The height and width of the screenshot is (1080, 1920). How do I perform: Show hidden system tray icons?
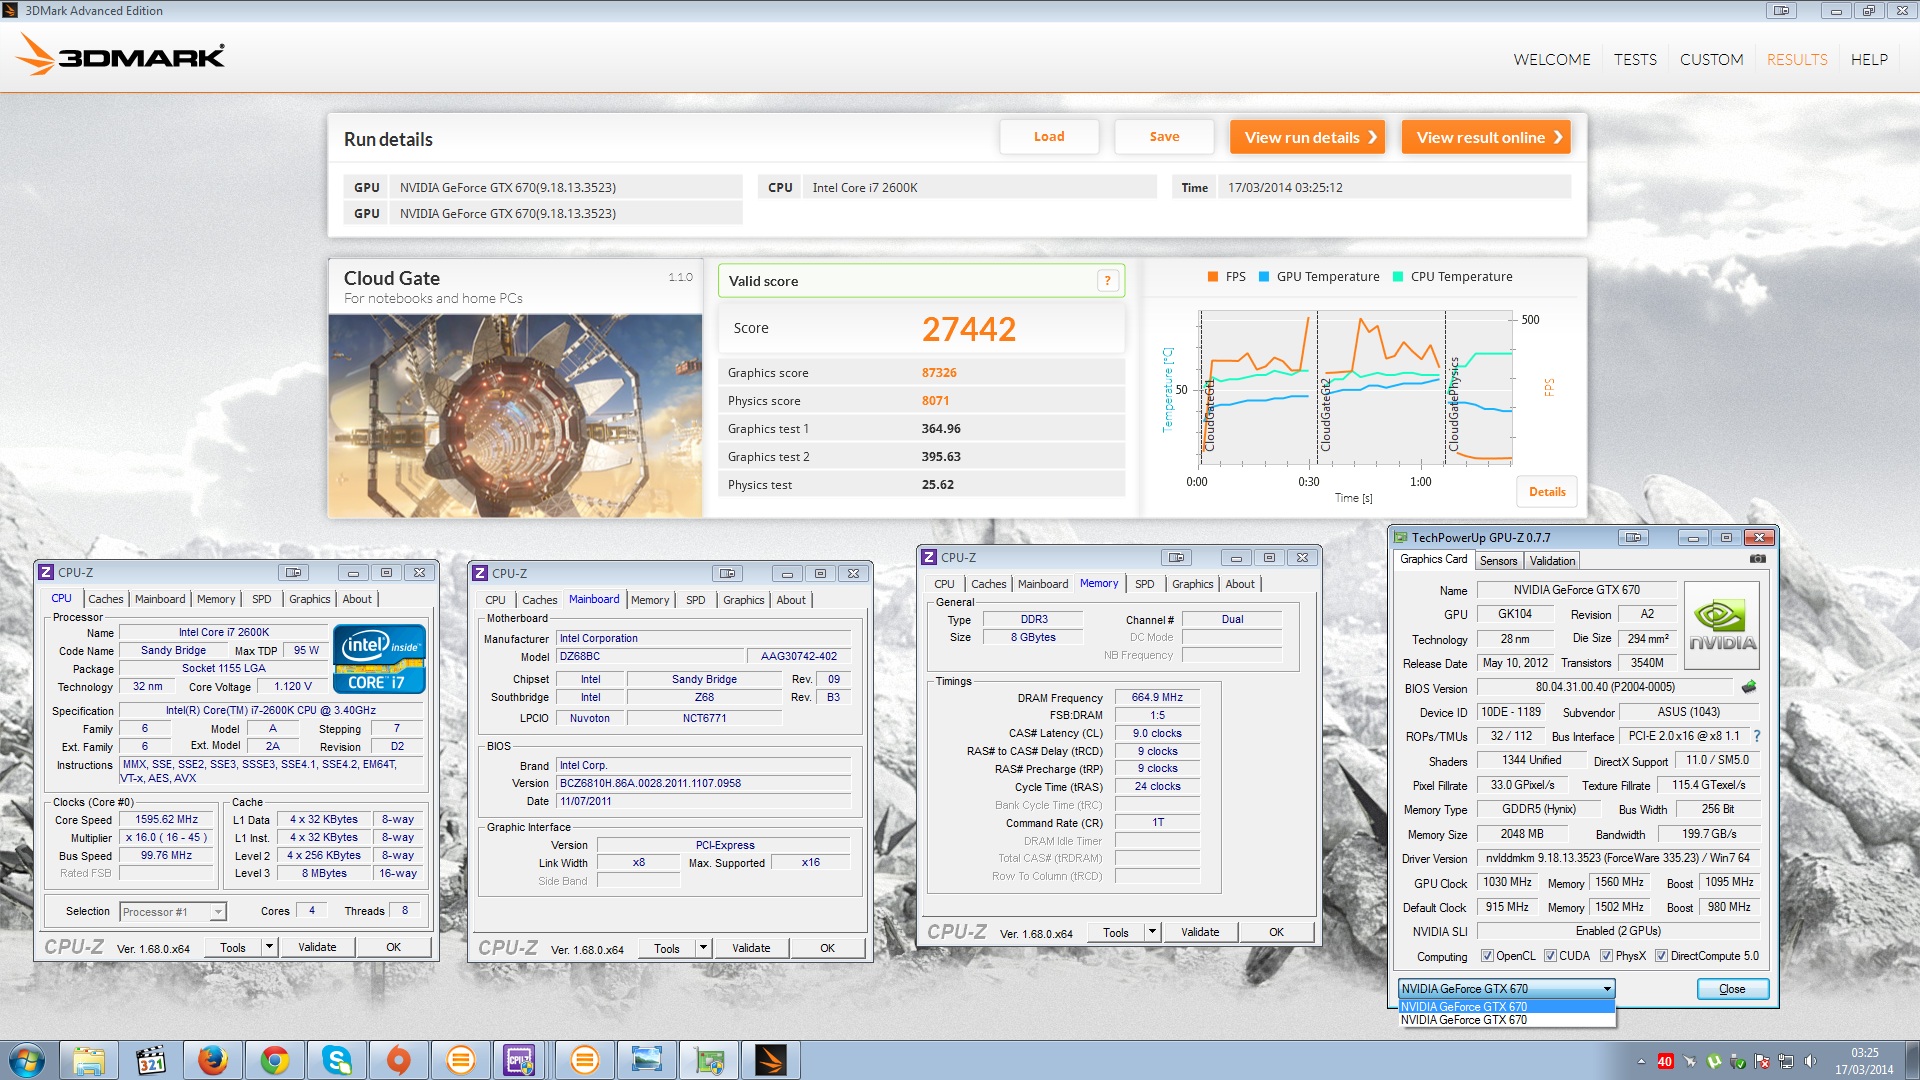tap(1641, 1061)
